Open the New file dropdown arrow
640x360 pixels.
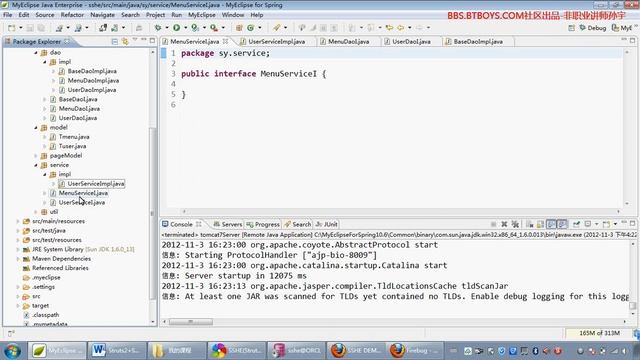[x=21, y=28]
